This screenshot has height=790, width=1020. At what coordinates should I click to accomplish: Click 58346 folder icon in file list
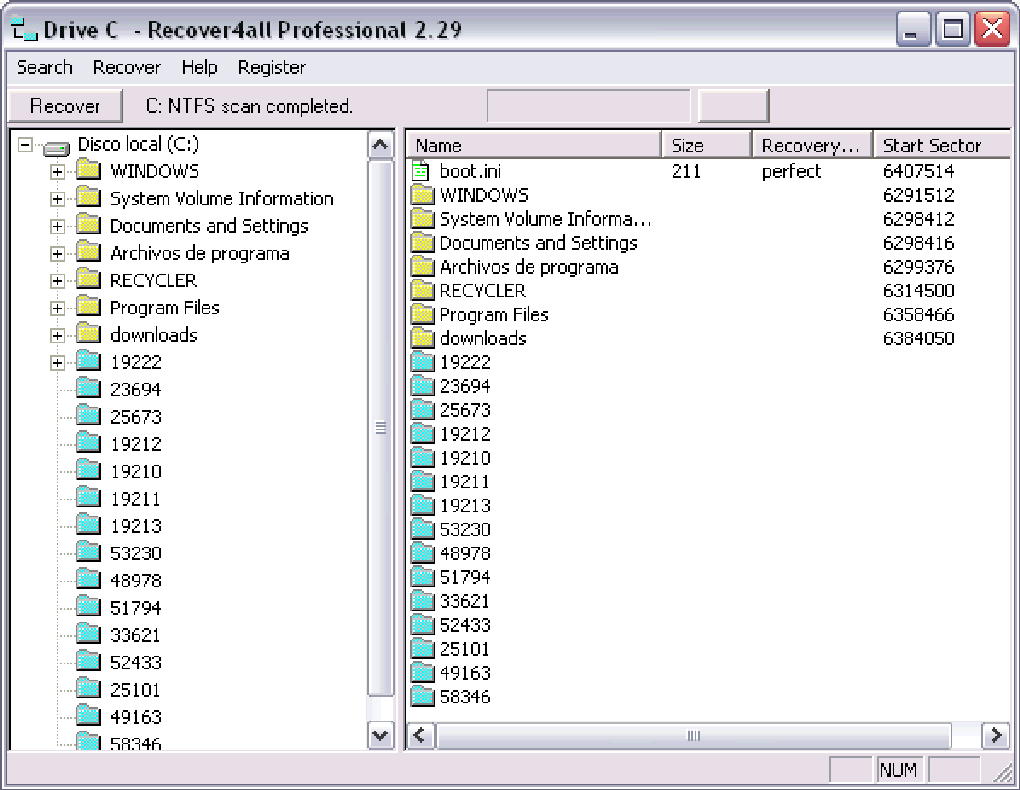(423, 697)
